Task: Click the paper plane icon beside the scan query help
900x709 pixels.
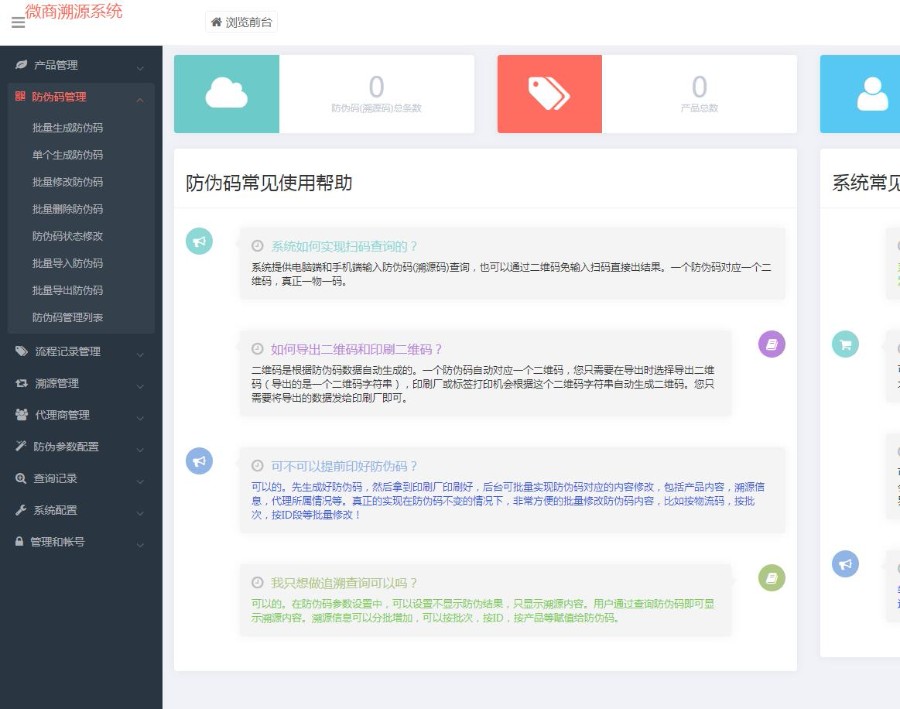Action: pyautogui.click(x=198, y=240)
